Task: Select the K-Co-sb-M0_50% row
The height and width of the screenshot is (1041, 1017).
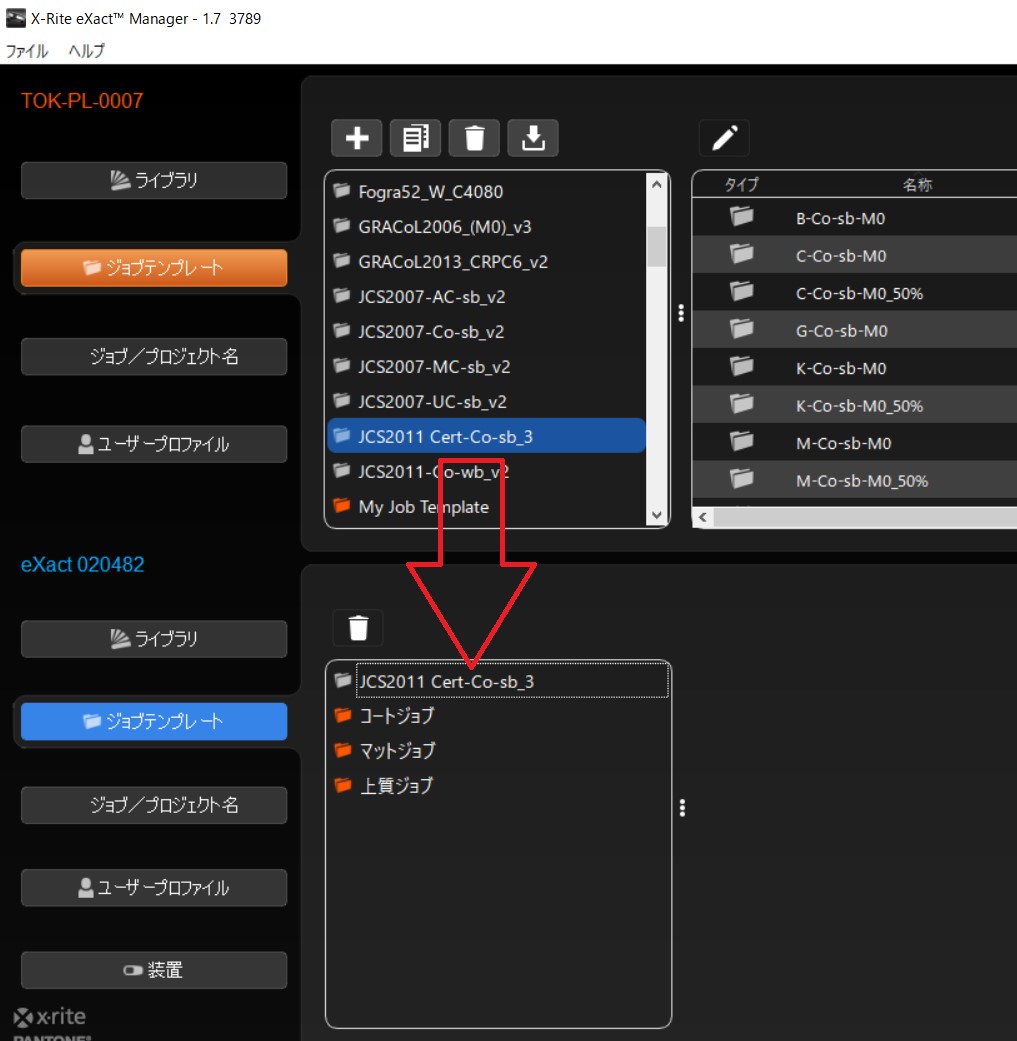Action: [854, 405]
